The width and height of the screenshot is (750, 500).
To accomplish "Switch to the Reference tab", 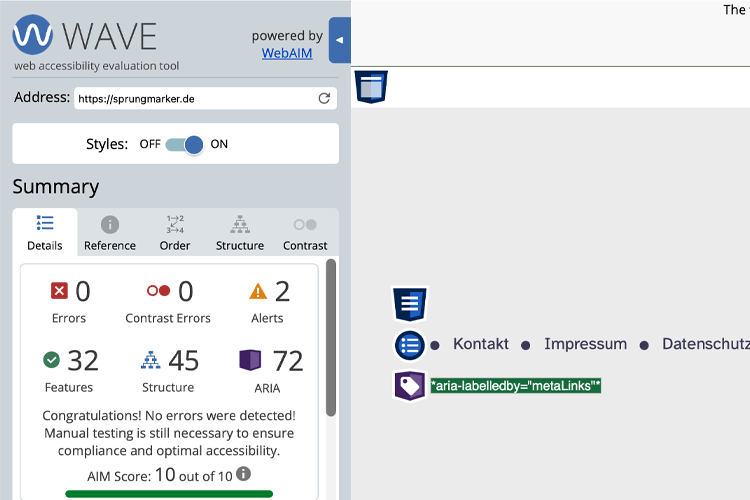I will [x=110, y=233].
